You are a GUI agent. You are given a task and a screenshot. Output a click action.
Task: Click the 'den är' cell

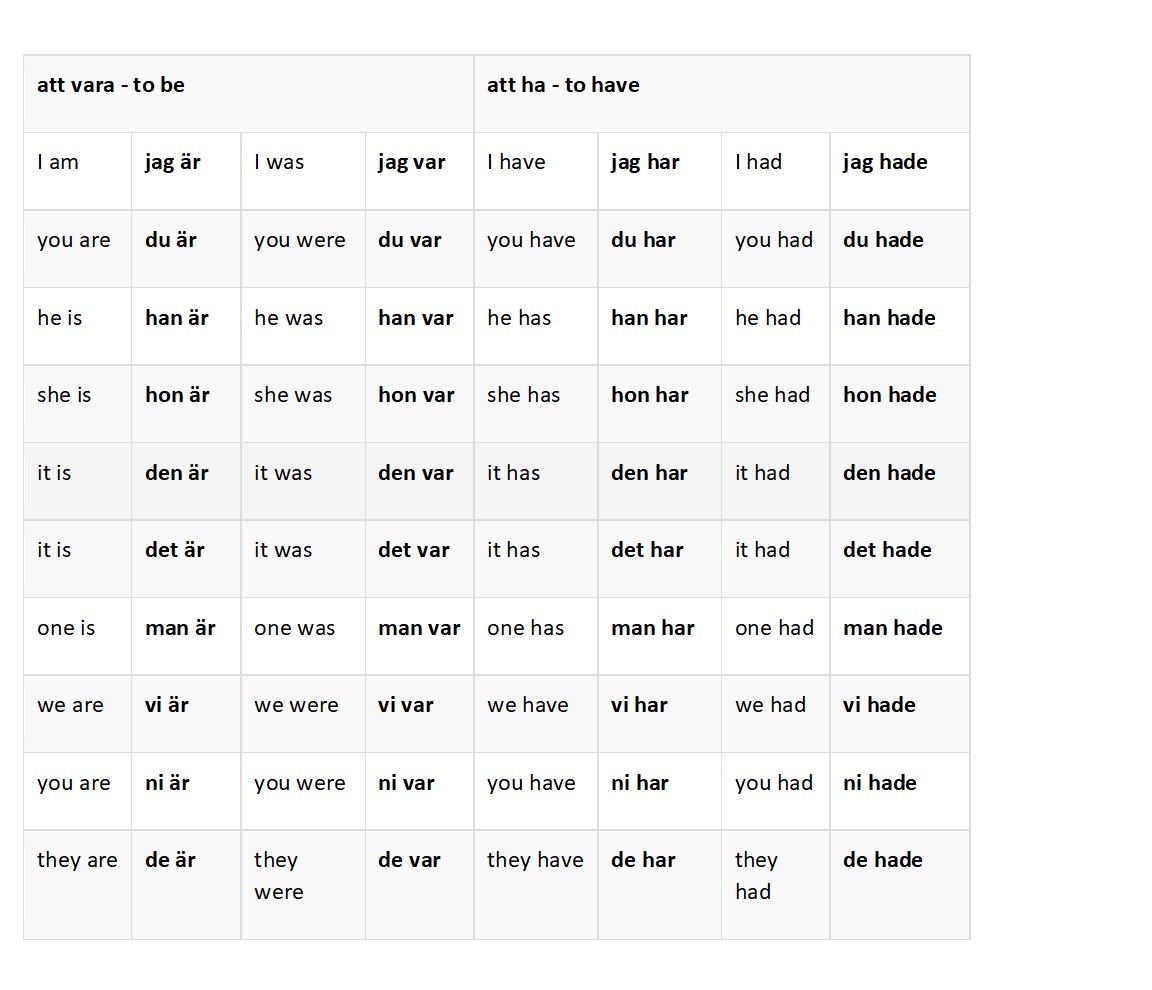pyautogui.click(x=186, y=481)
